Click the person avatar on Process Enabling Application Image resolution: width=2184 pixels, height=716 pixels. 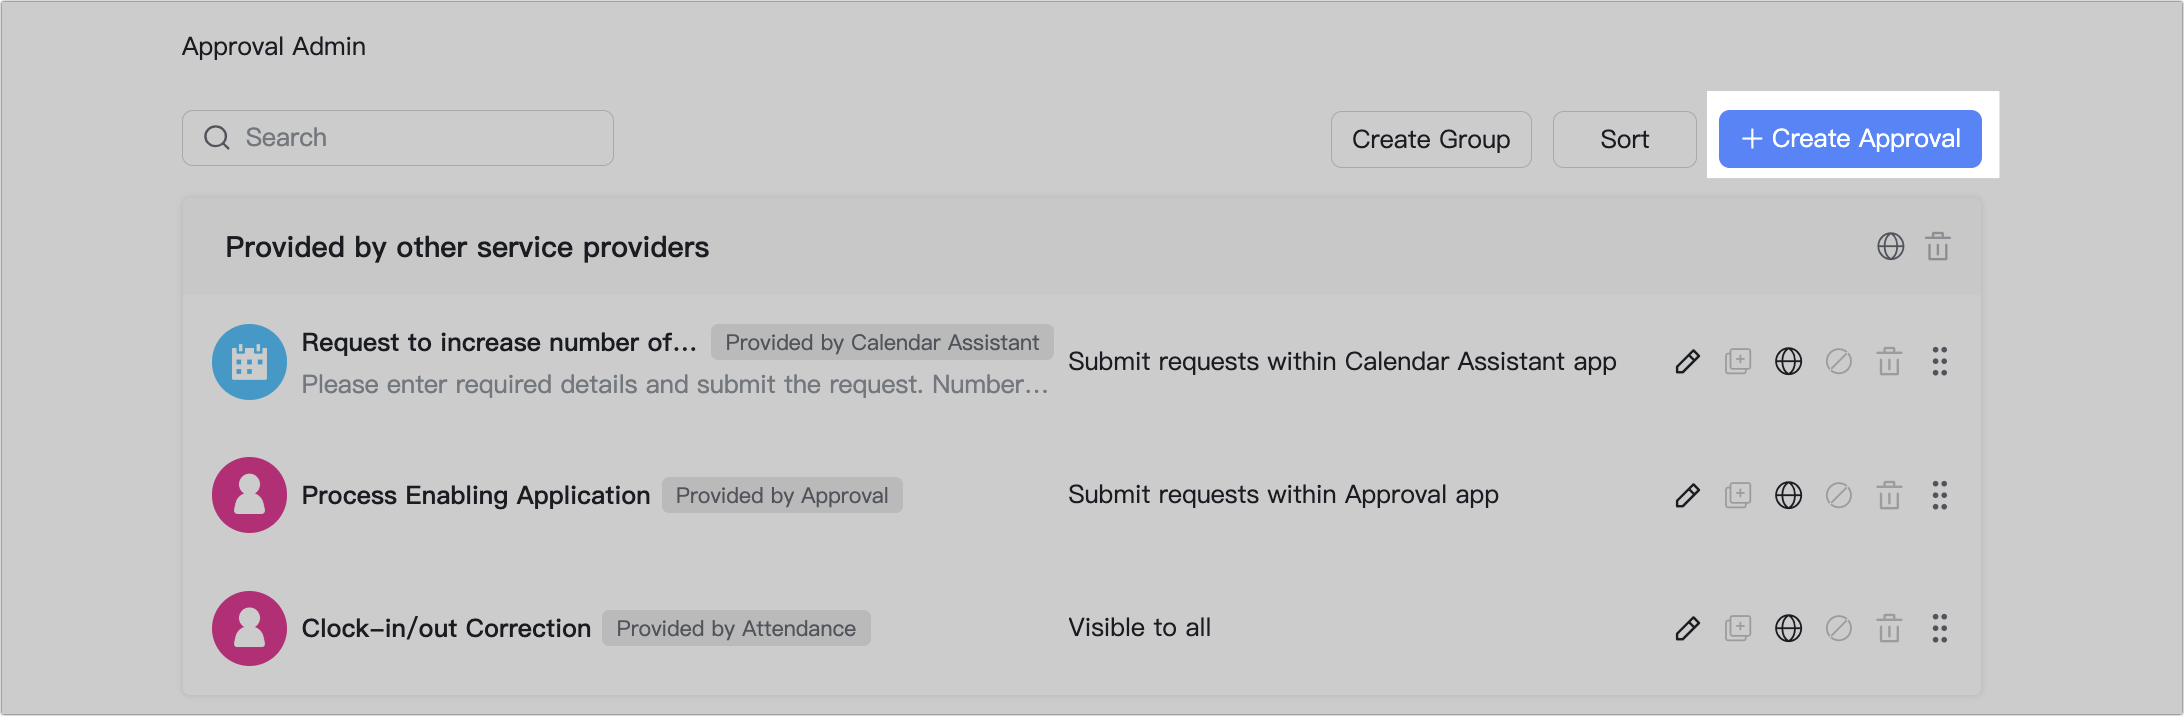tap(249, 495)
